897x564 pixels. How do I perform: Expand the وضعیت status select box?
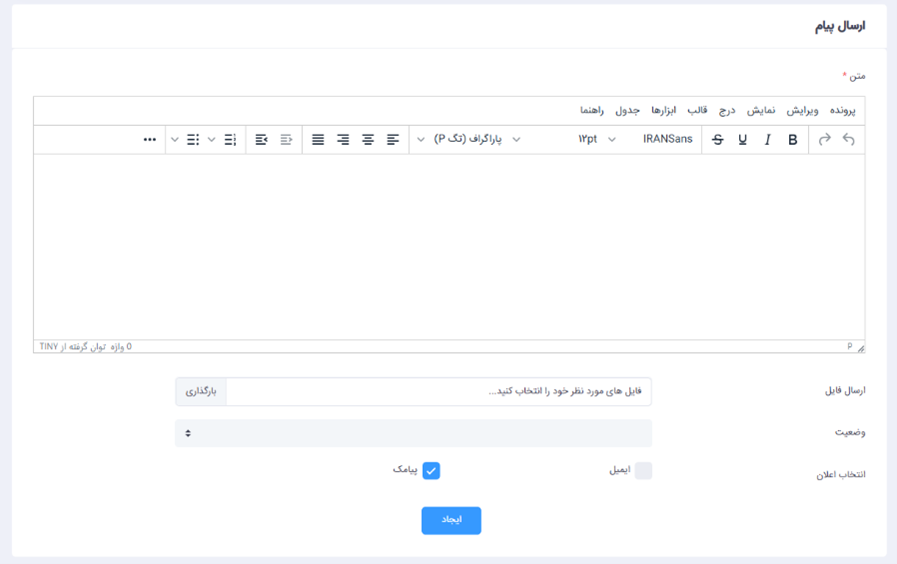click(x=413, y=433)
